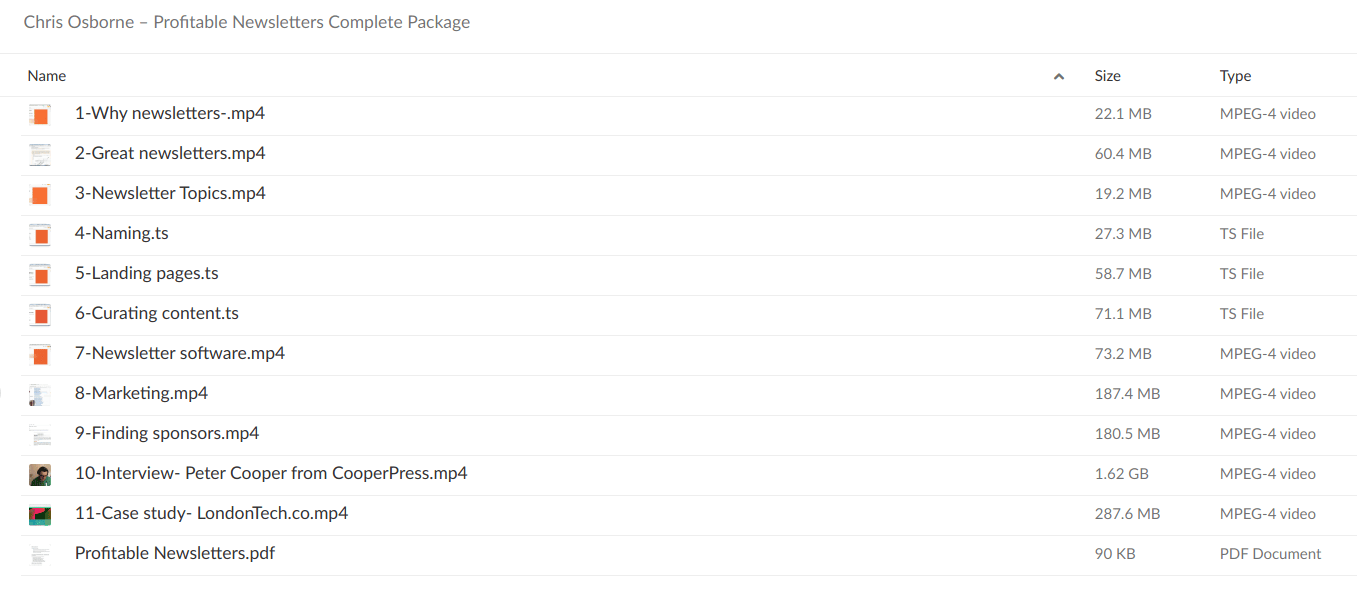The image size is (1357, 605).
Task: Select the file icon for 3-Newsletter Topics.mp4
Action: tap(39, 194)
